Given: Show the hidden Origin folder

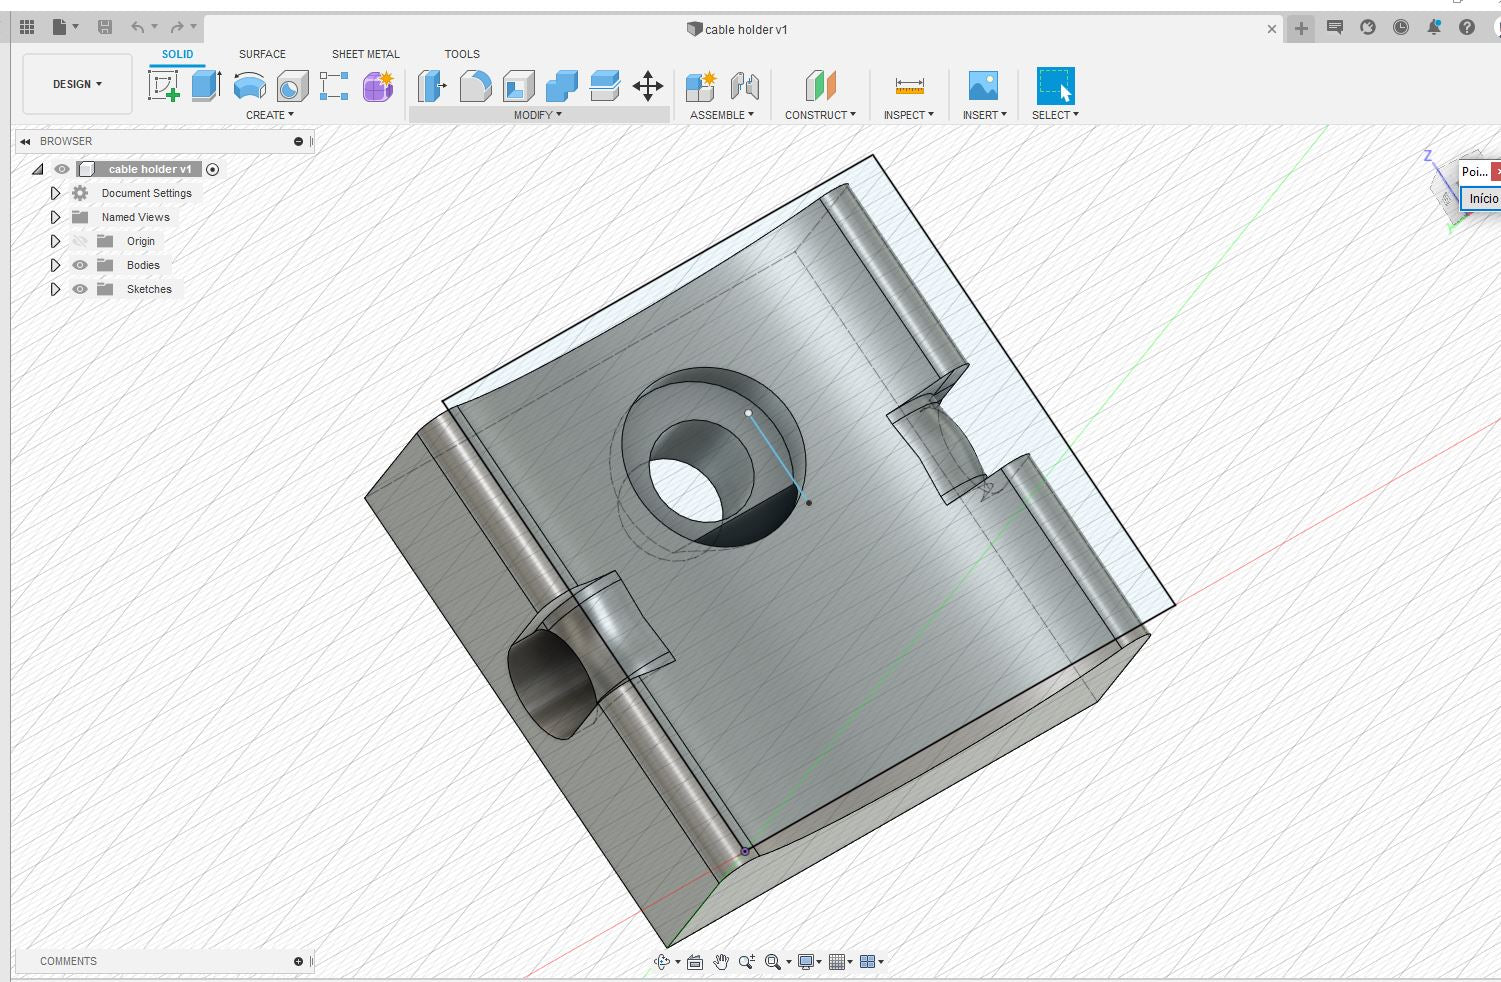Looking at the screenshot, I should click(80, 241).
